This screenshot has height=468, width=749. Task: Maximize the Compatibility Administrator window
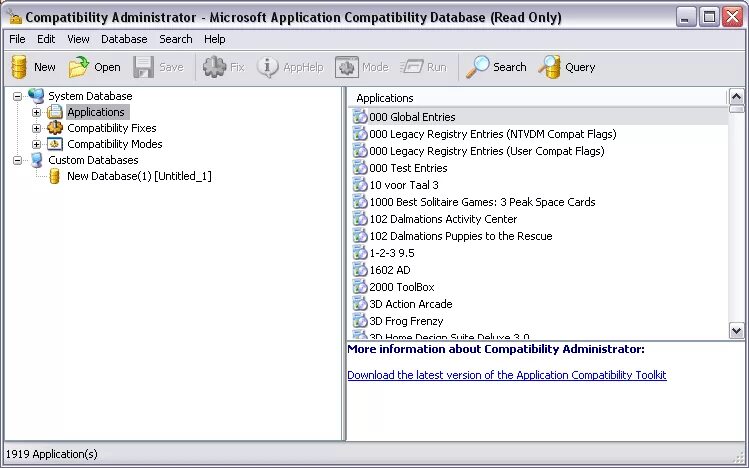click(709, 17)
